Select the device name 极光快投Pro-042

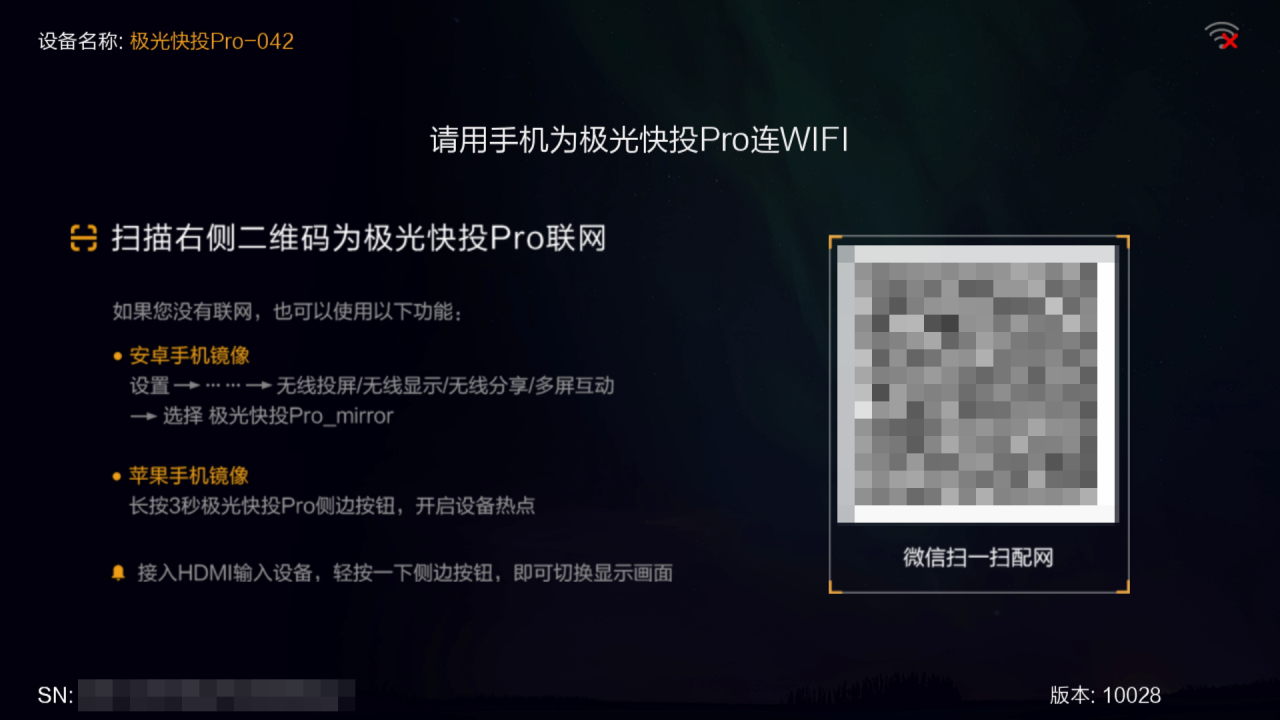click(212, 41)
